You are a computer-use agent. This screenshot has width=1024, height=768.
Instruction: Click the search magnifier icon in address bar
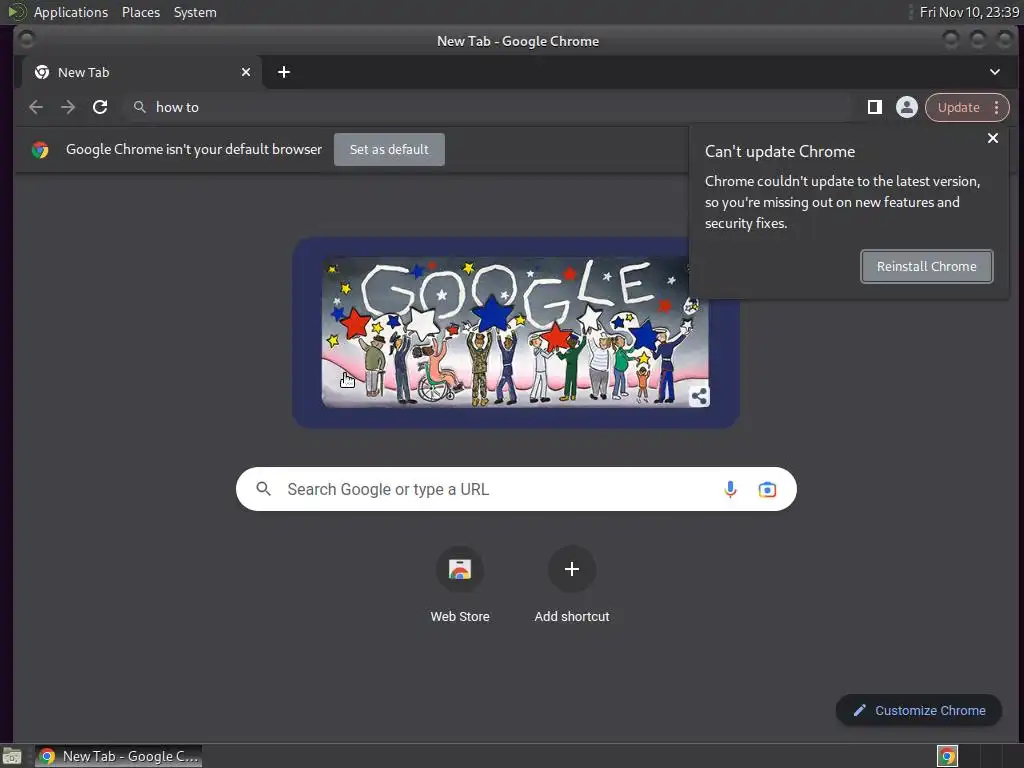(x=139, y=107)
